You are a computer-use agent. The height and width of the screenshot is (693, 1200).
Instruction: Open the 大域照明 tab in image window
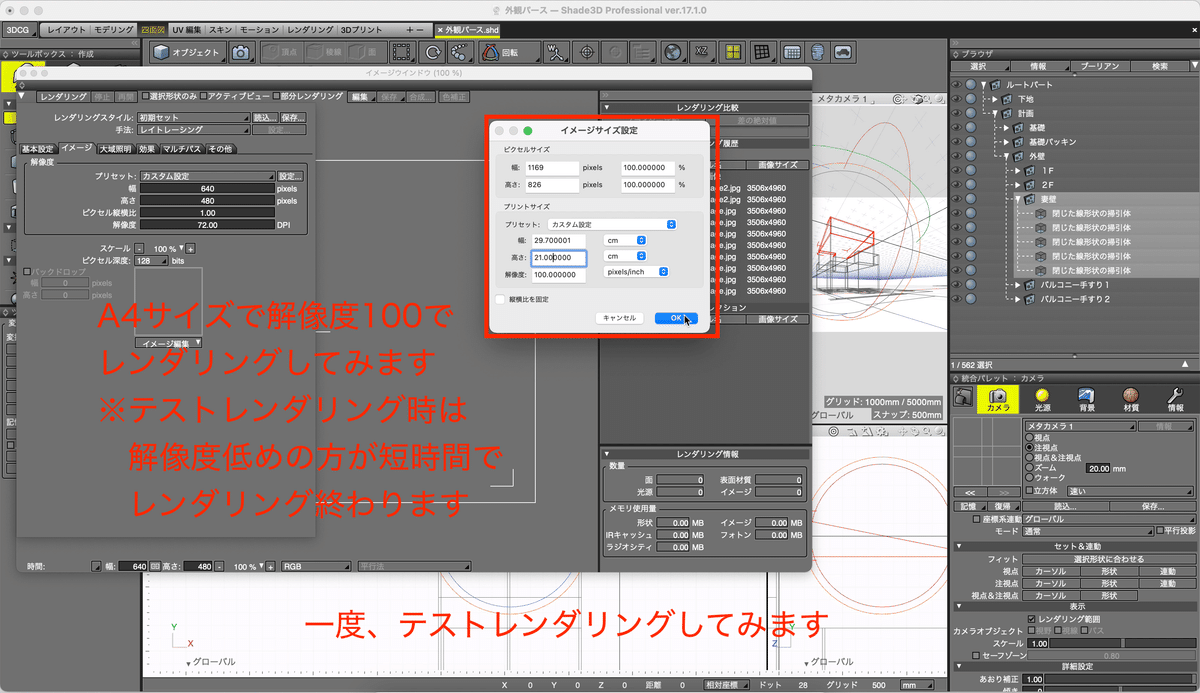coord(115,149)
